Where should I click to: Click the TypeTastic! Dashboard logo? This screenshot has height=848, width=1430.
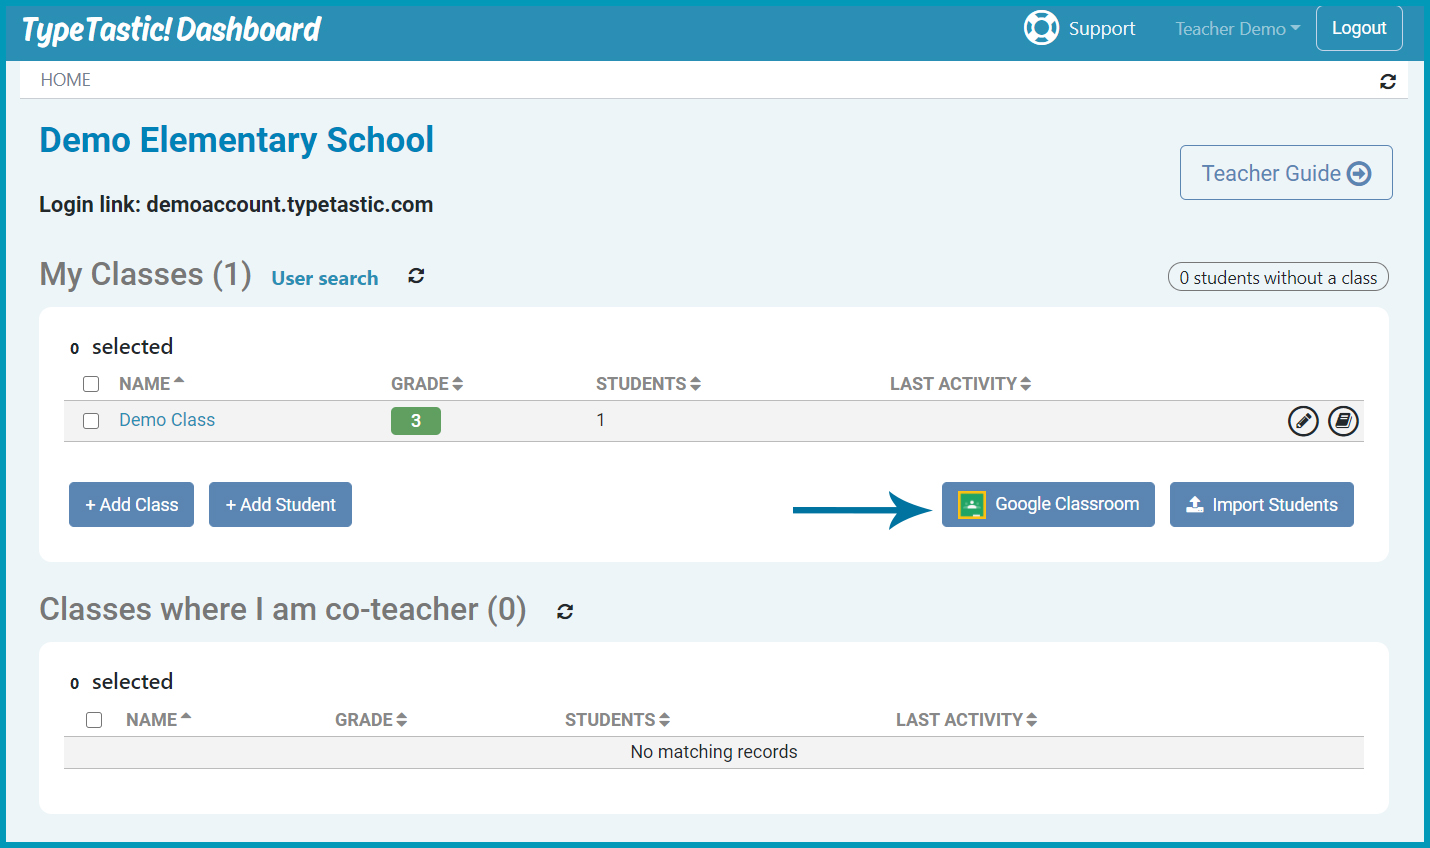tap(171, 30)
